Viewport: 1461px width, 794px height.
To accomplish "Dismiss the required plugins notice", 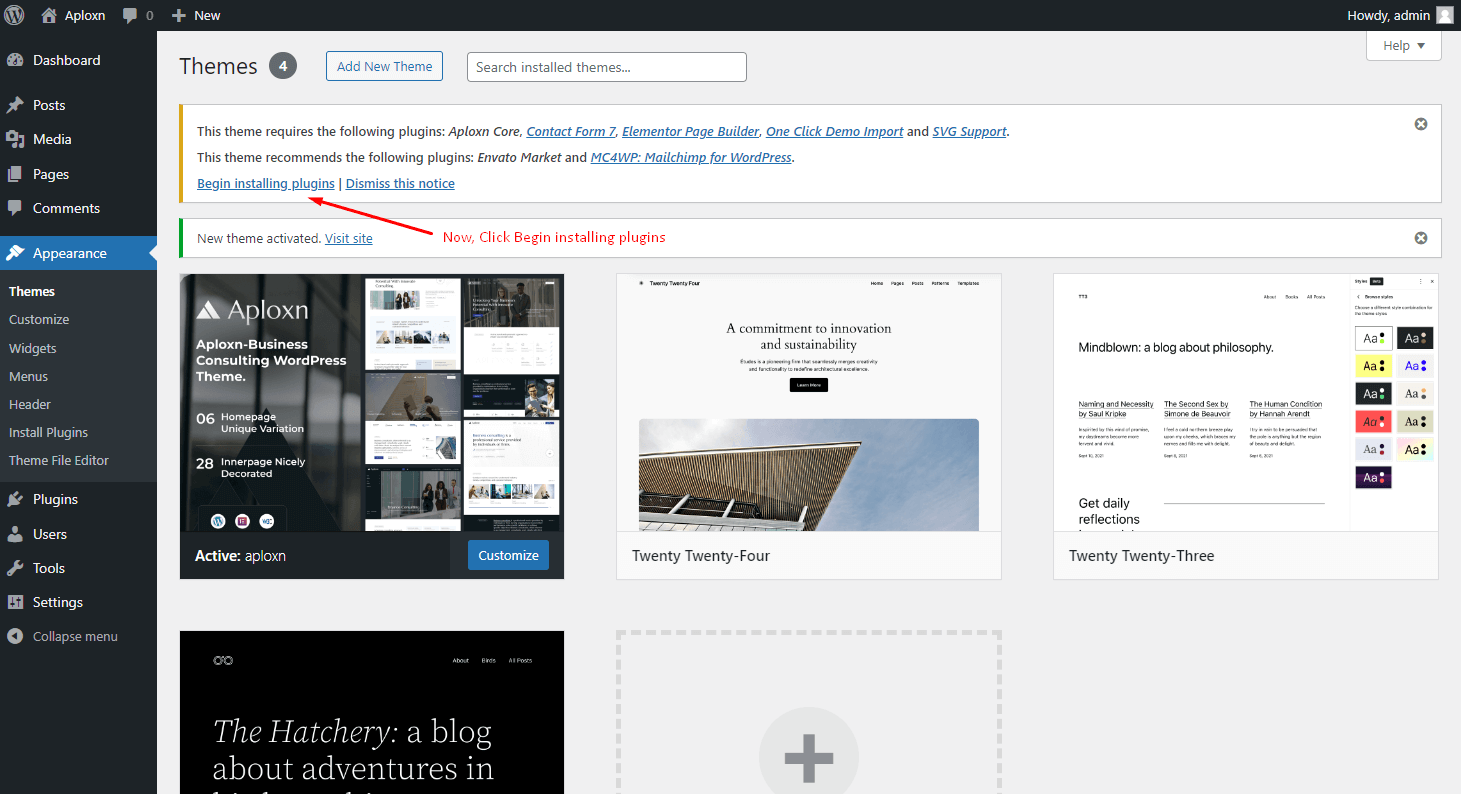I will (x=1421, y=124).
